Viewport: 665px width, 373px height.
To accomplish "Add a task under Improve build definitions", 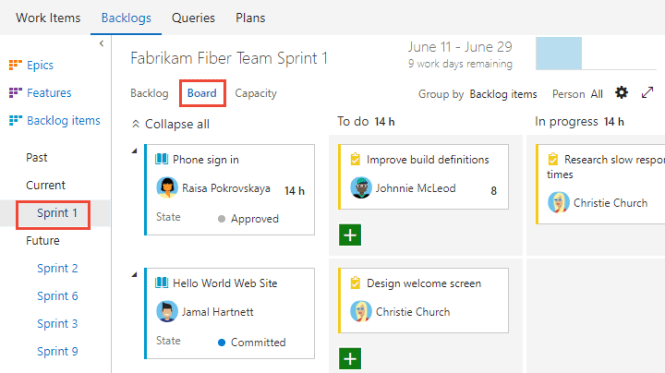I will pos(350,235).
